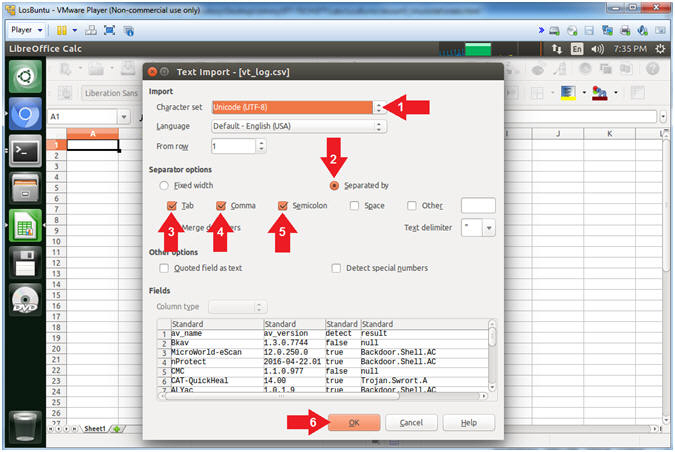The height and width of the screenshot is (452, 675).
Task: Open the Column type dropdown
Action: 238,307
